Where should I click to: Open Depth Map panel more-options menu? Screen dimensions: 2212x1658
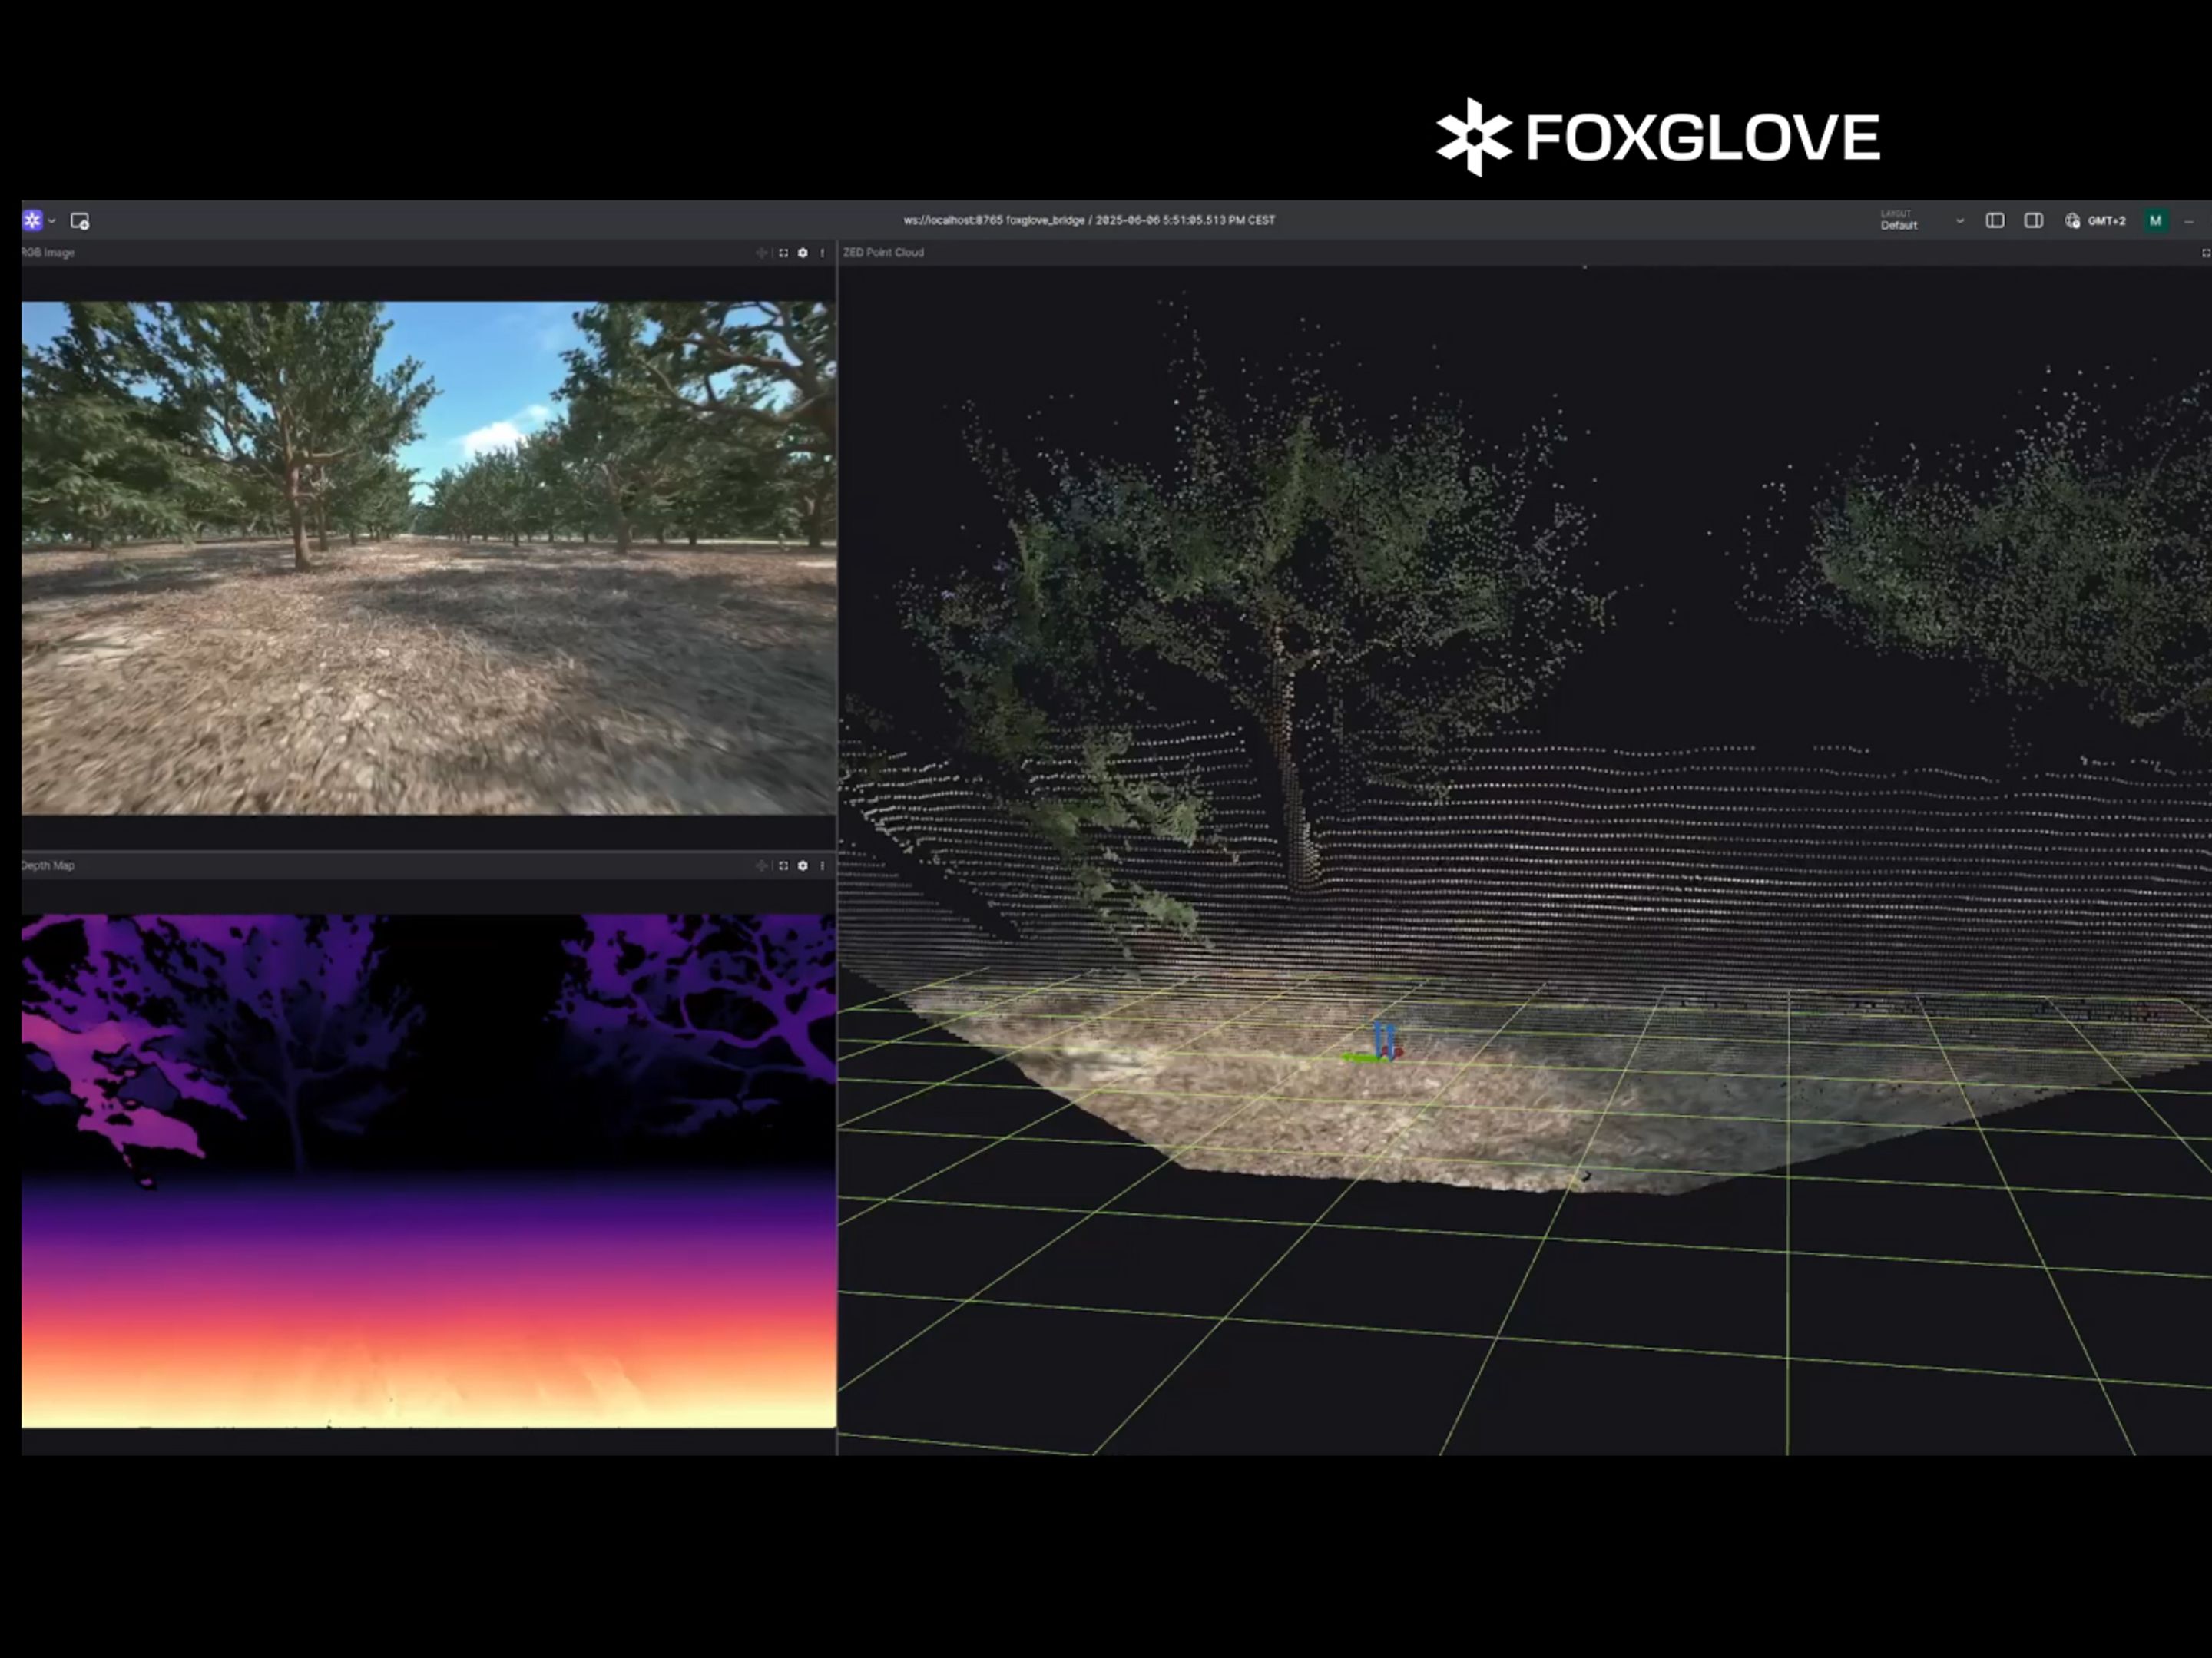822,866
